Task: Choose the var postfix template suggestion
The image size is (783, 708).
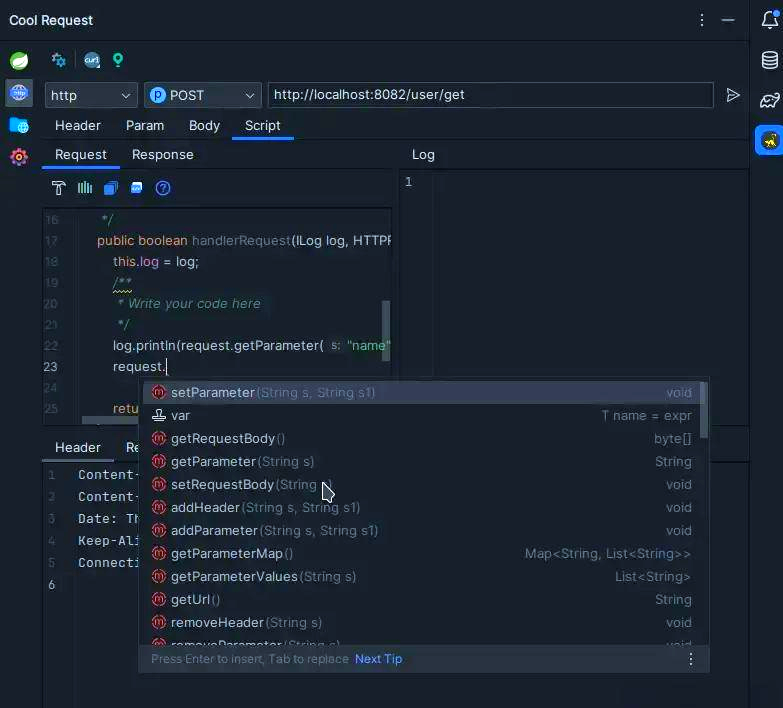Action: point(422,415)
